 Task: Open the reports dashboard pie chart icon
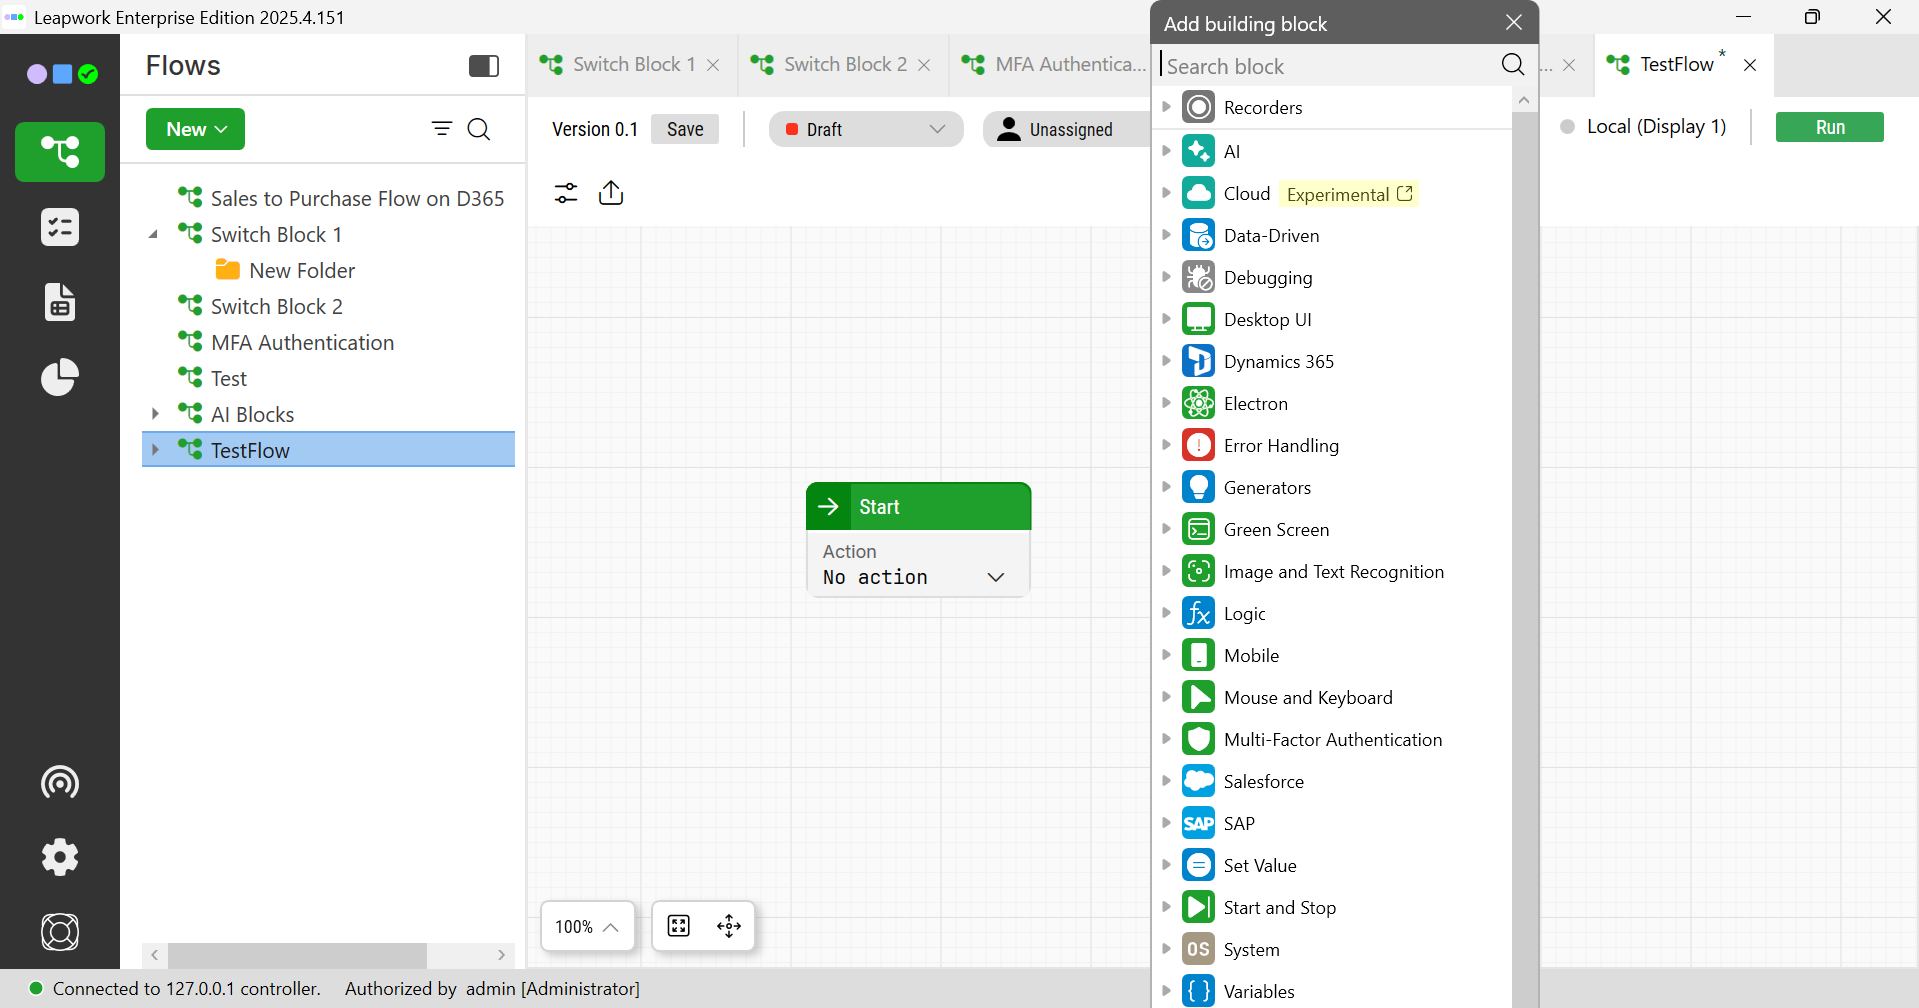(60, 377)
